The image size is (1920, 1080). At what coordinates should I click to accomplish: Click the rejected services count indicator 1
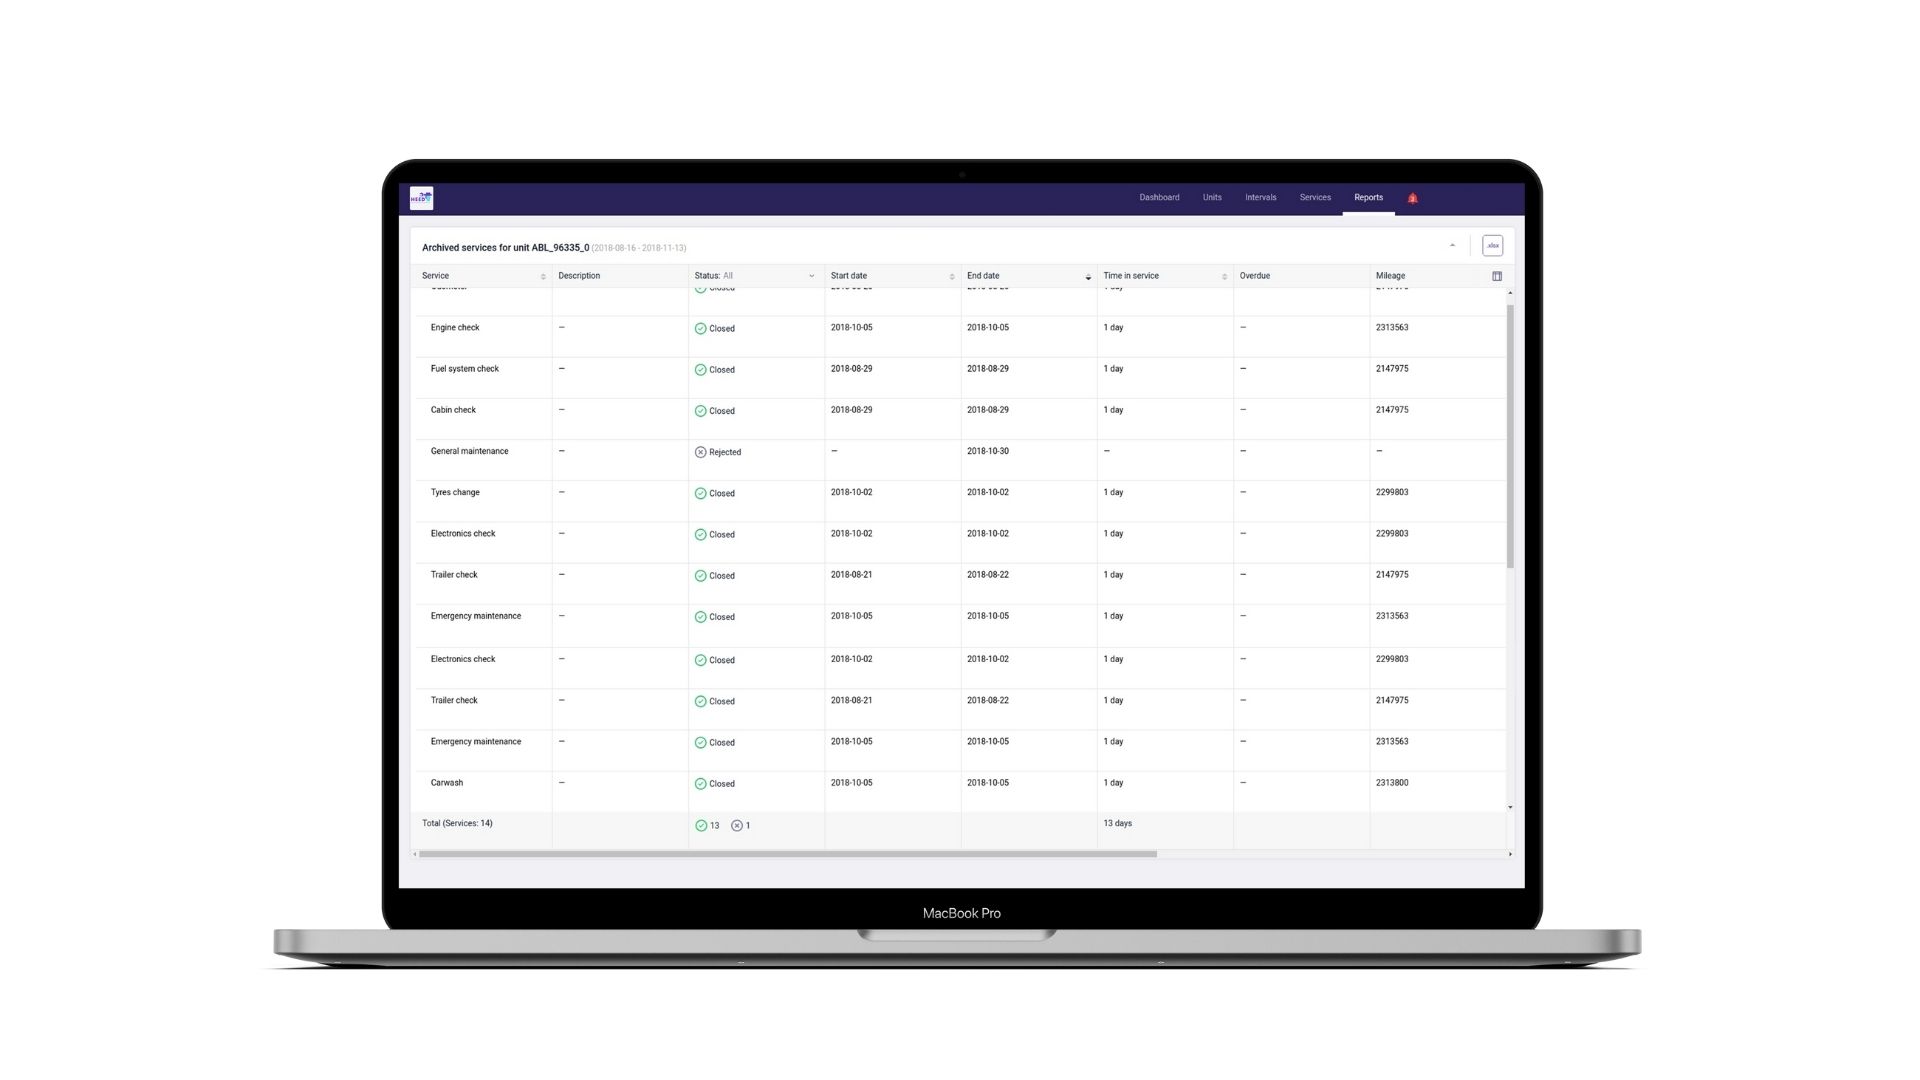tap(741, 824)
